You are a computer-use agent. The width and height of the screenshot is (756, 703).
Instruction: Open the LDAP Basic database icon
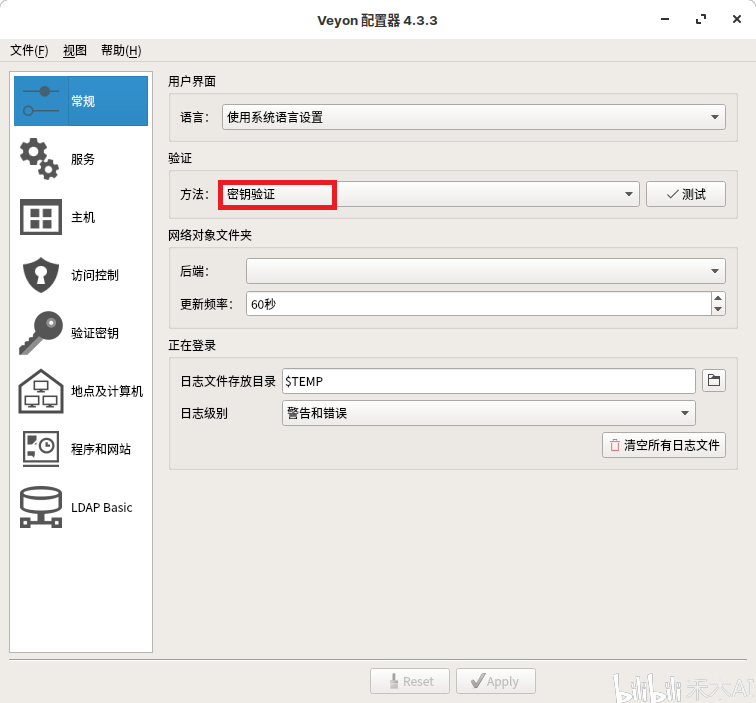41,507
